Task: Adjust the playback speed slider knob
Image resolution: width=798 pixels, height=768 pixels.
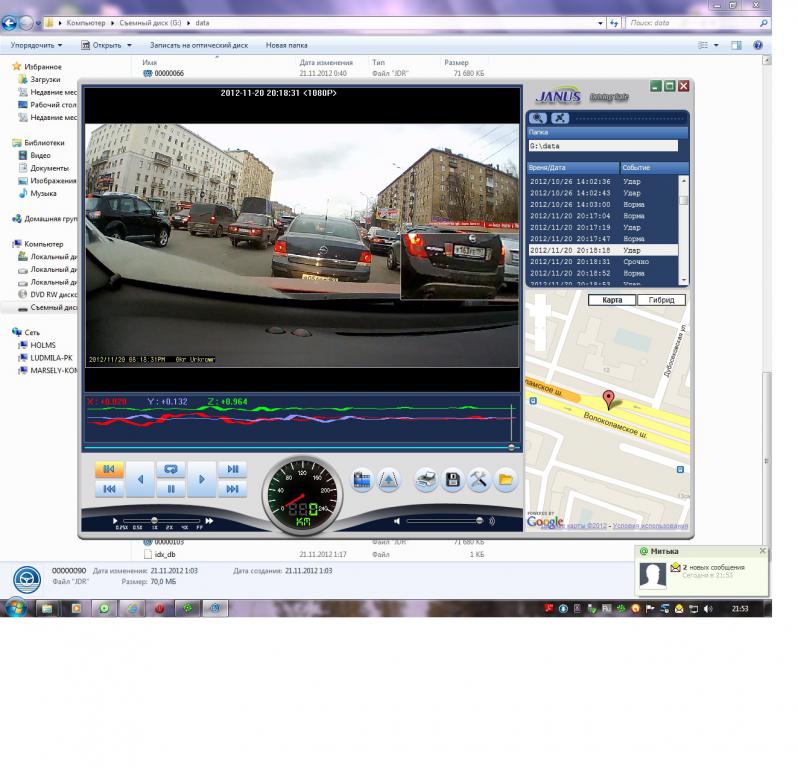Action: pos(154,521)
